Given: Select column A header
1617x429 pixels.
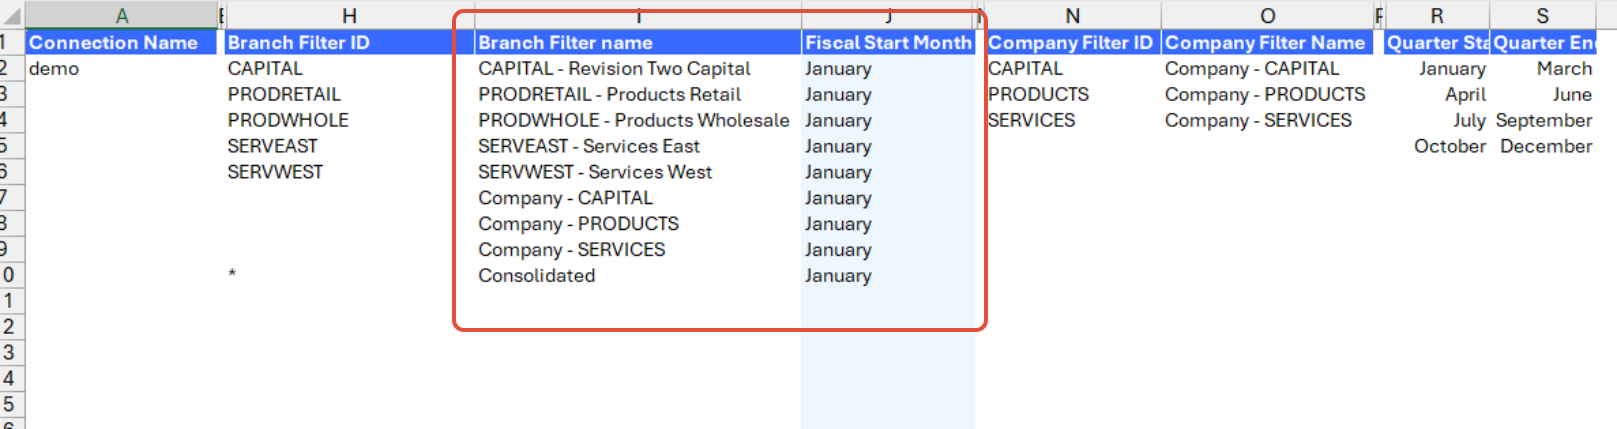Looking at the screenshot, I should 122,16.
